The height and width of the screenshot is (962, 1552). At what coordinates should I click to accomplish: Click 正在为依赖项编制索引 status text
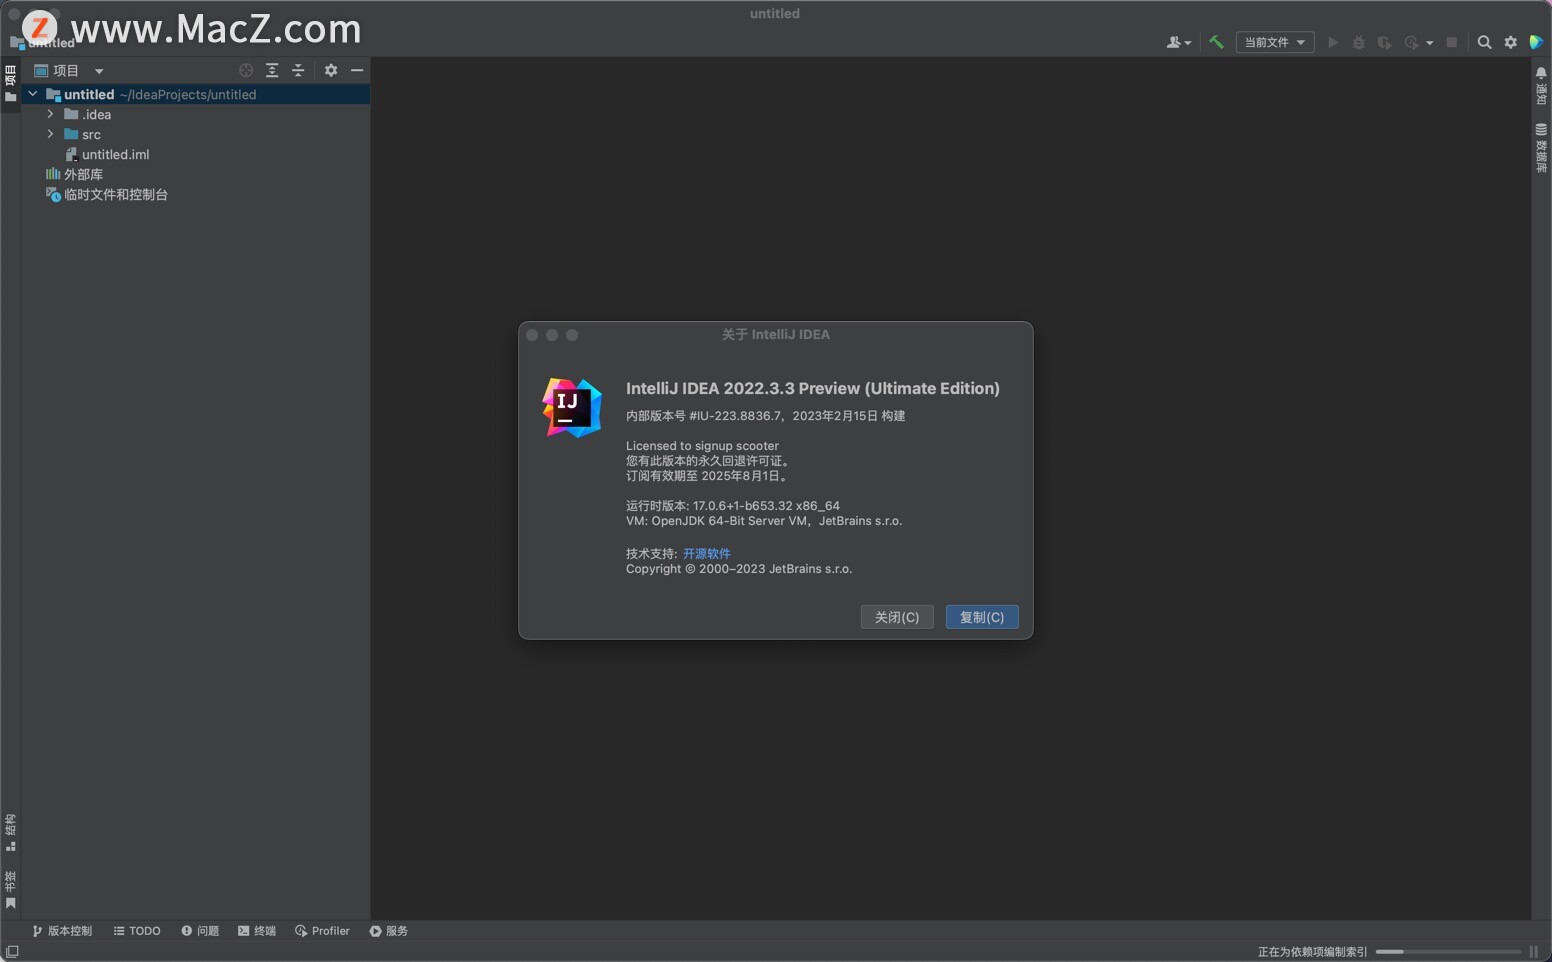click(1312, 951)
